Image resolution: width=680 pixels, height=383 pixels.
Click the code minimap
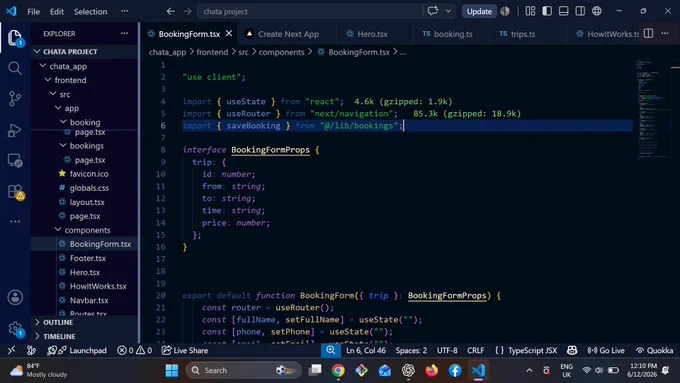click(653, 109)
